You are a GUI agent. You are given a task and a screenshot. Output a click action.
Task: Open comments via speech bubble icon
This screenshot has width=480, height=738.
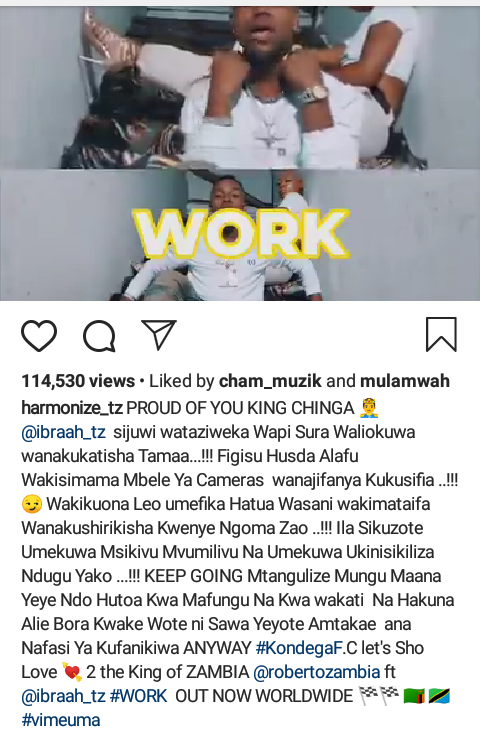point(99,336)
